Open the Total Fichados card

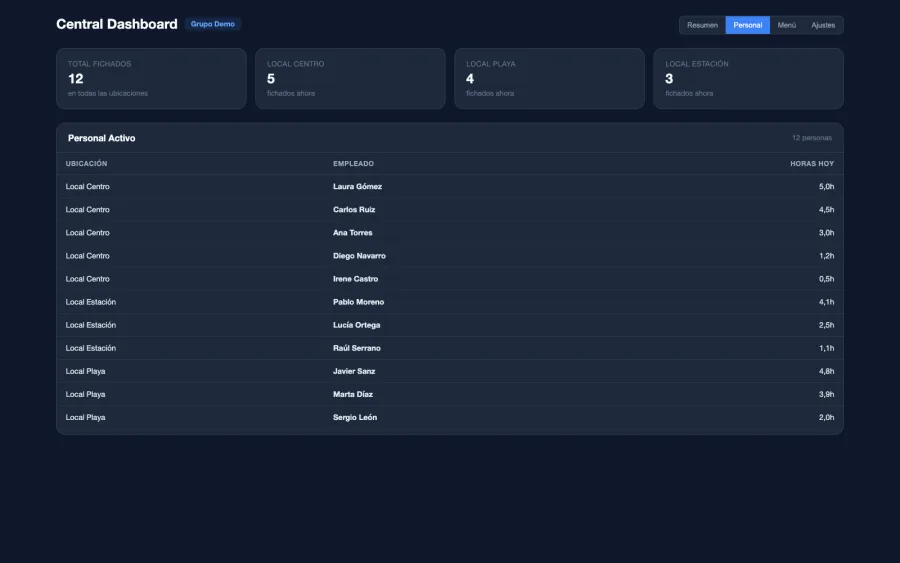(x=152, y=79)
